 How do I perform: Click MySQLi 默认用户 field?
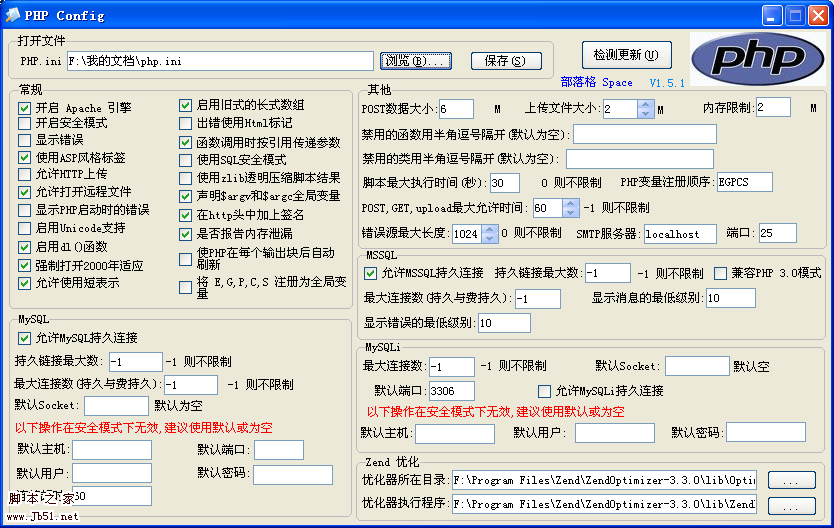(x=614, y=433)
